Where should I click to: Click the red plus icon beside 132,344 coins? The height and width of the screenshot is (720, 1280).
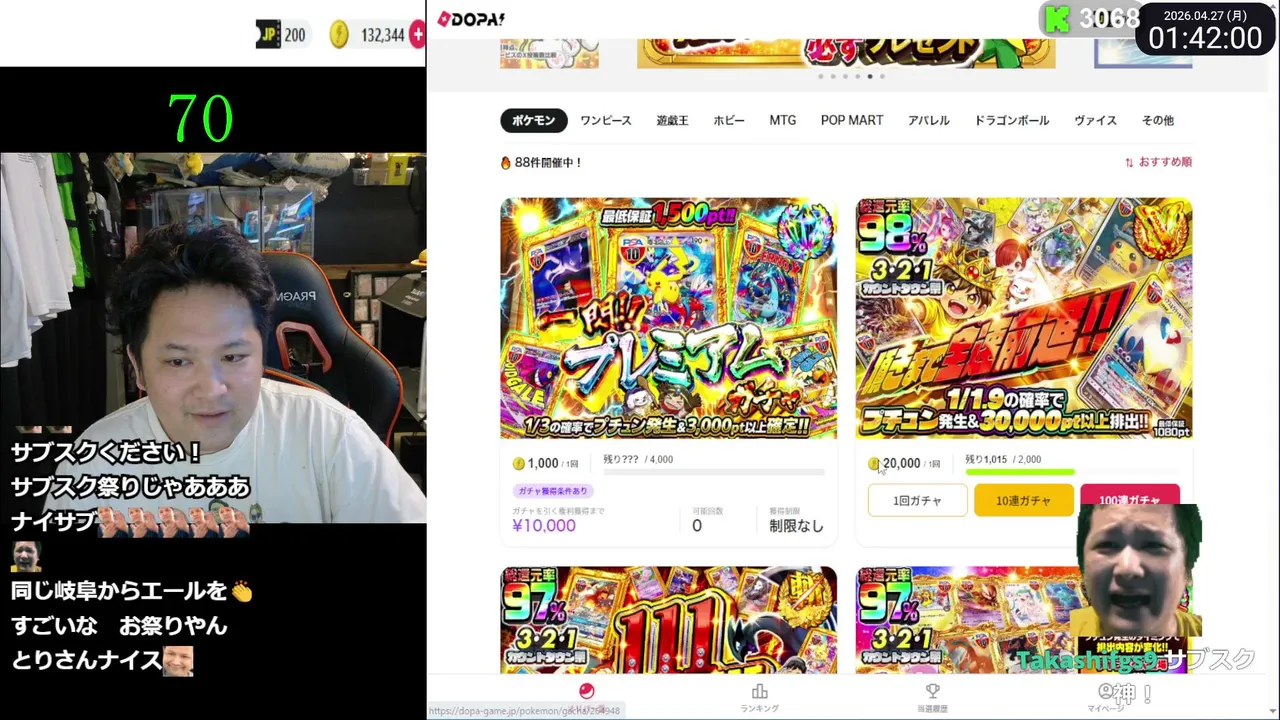(x=418, y=35)
